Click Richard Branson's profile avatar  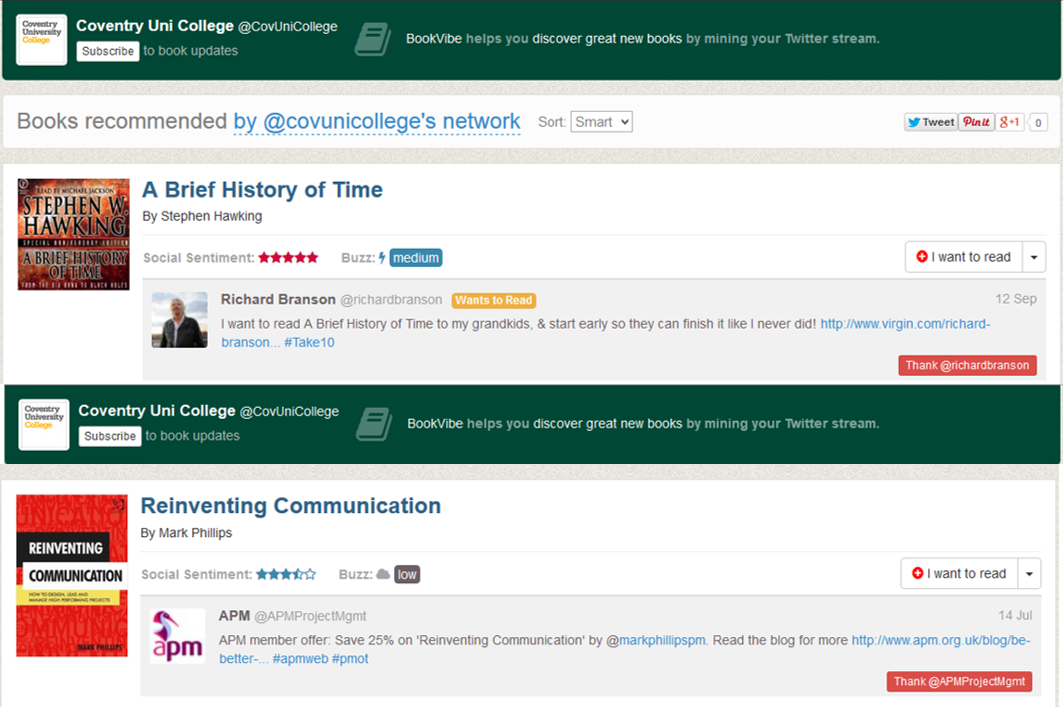(x=180, y=320)
